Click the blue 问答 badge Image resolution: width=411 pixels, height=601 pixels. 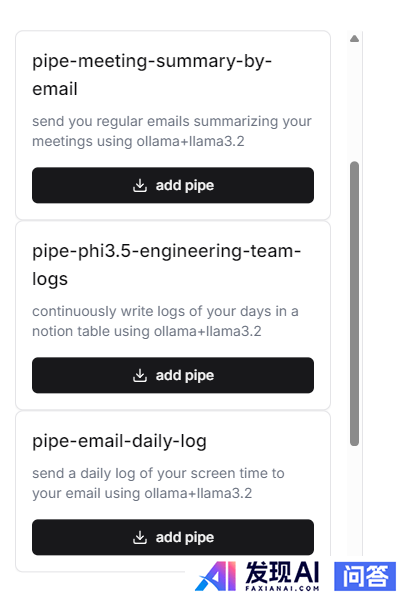tap(365, 576)
